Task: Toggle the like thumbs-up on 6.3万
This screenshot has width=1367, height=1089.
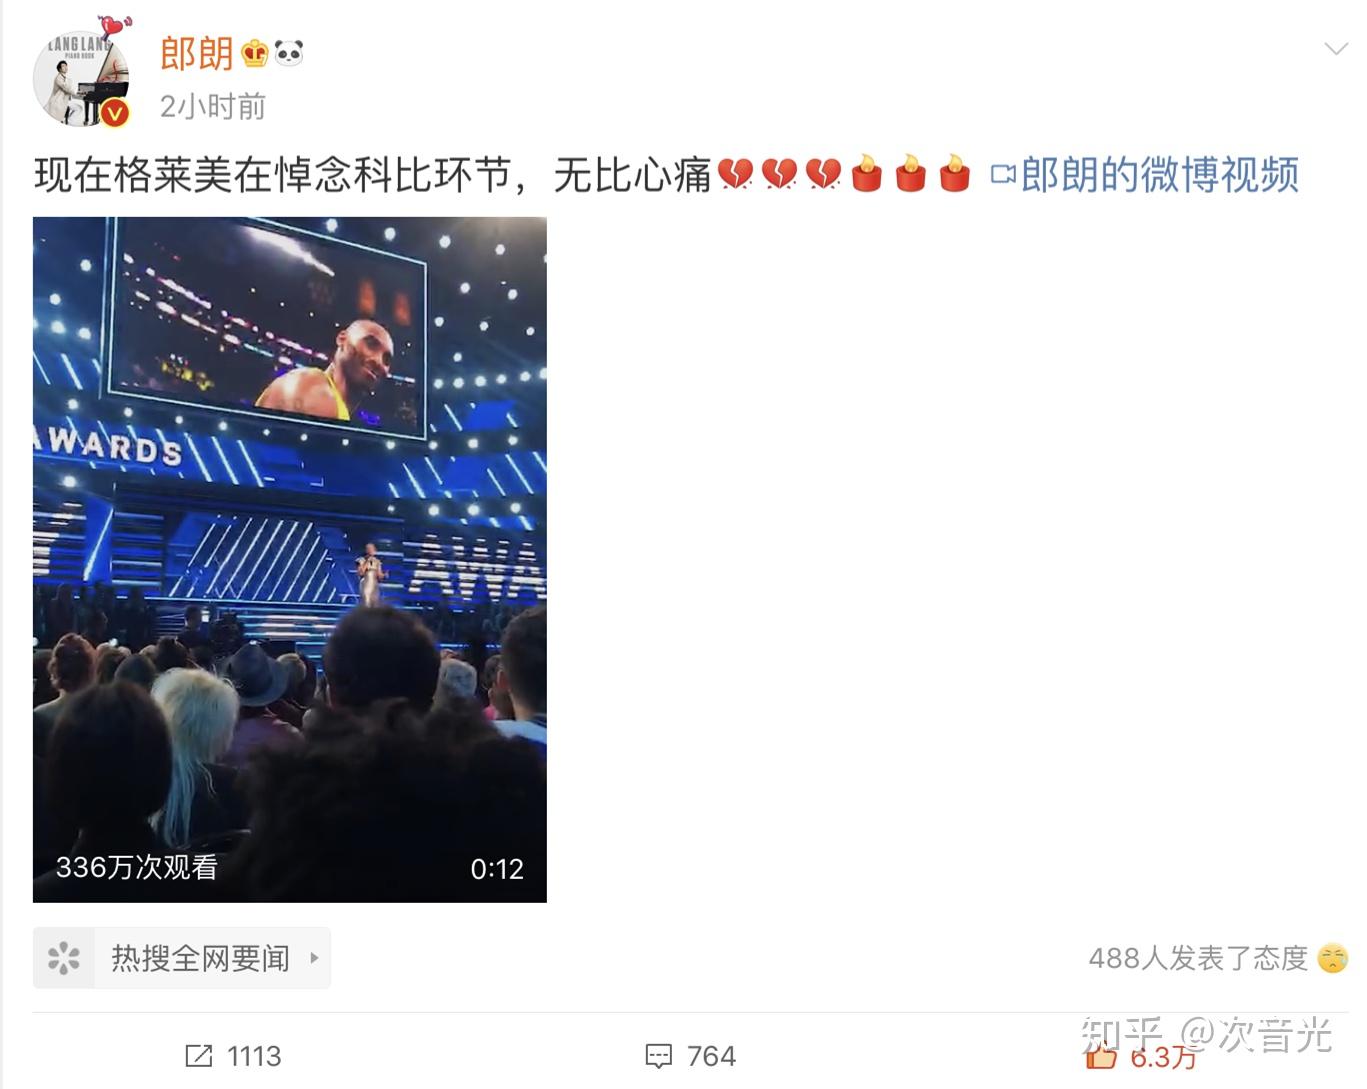Action: 1101,1056
